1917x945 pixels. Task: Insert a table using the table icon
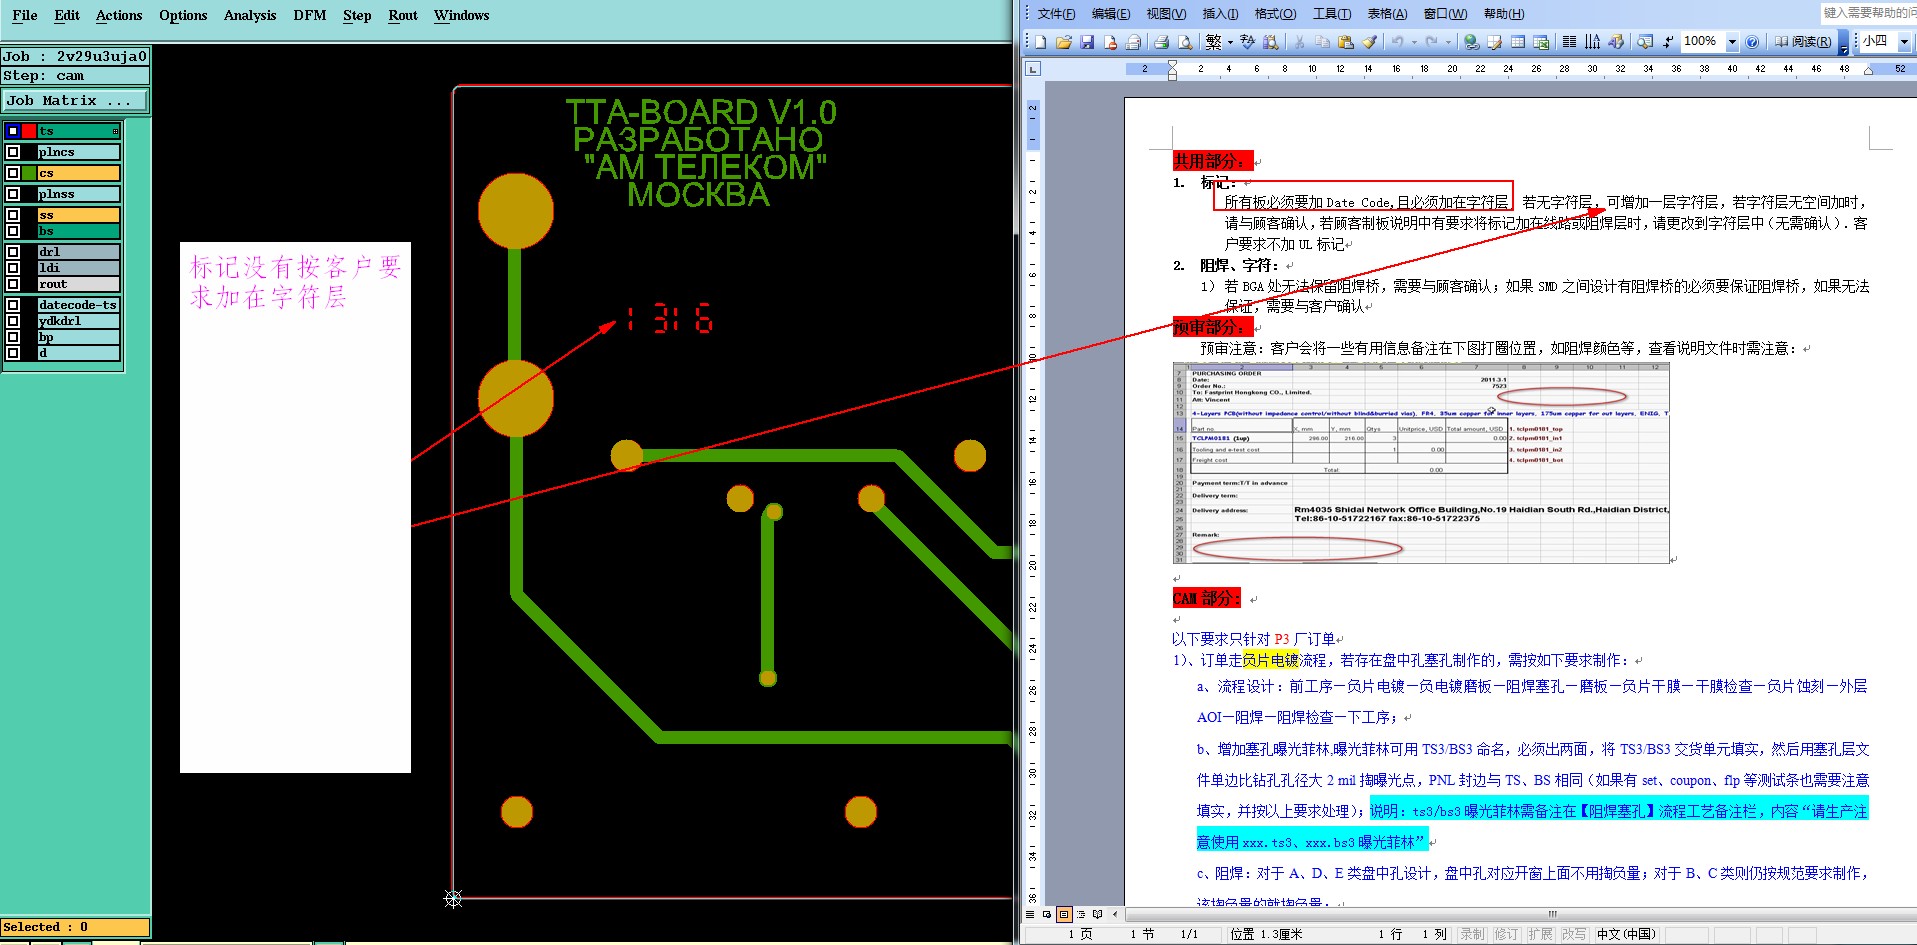[x=1517, y=42]
